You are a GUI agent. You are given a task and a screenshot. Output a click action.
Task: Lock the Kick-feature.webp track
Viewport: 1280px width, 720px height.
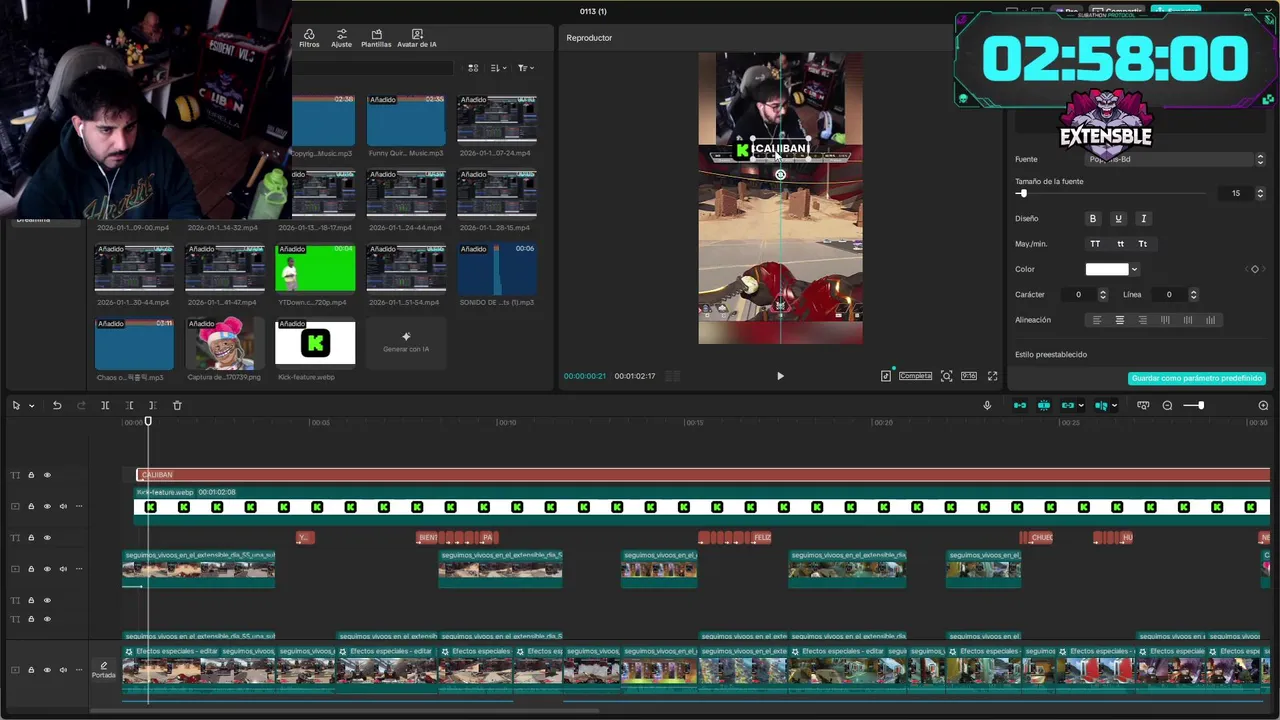[31, 506]
